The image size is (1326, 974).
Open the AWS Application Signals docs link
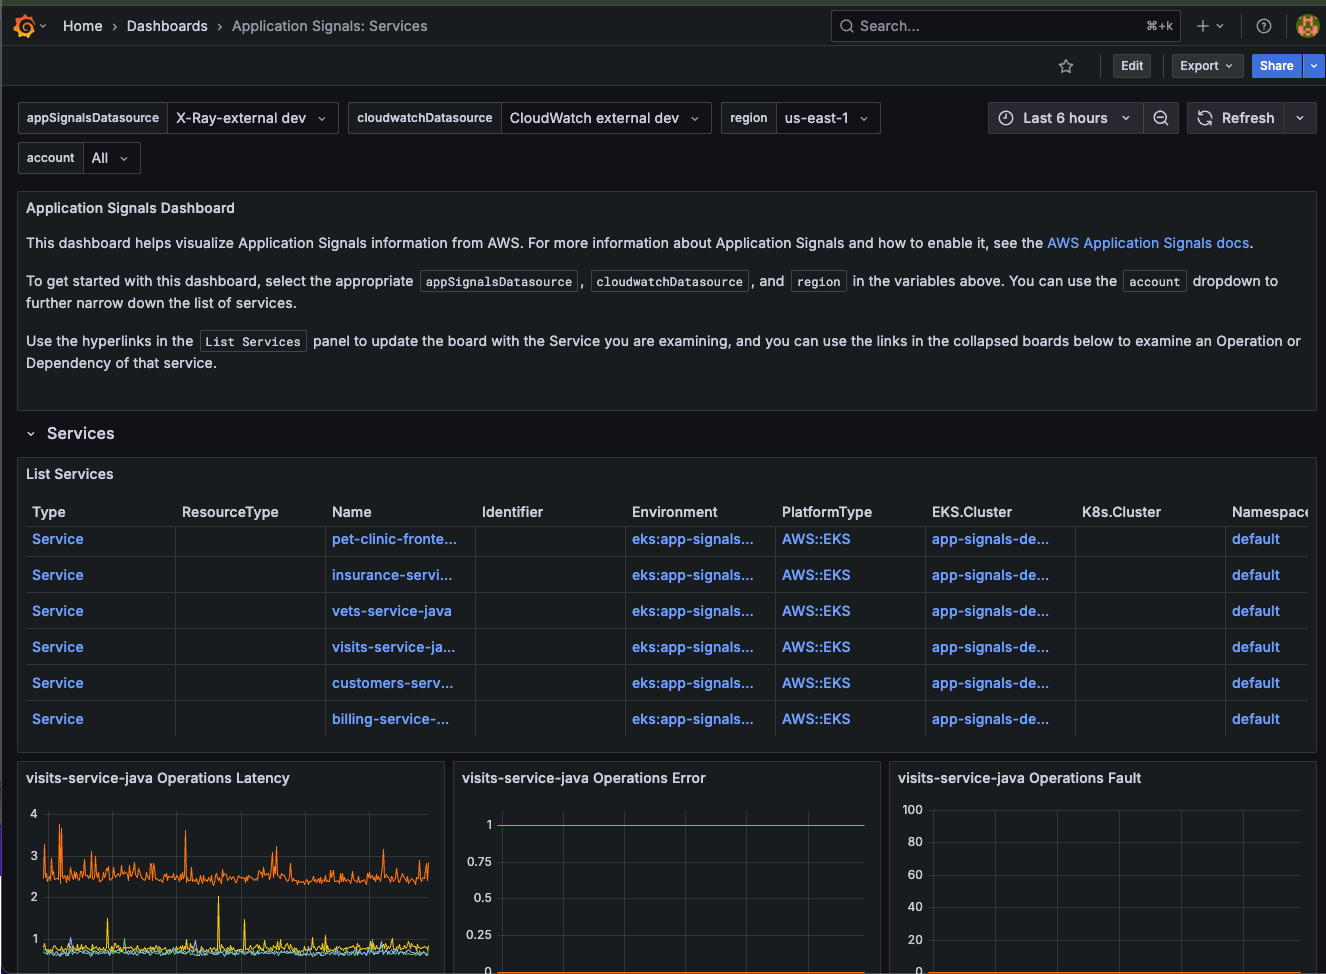[1147, 243]
